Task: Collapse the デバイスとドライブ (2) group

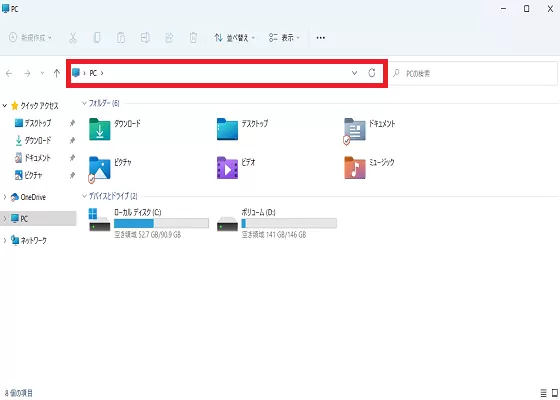Action: tap(84, 196)
